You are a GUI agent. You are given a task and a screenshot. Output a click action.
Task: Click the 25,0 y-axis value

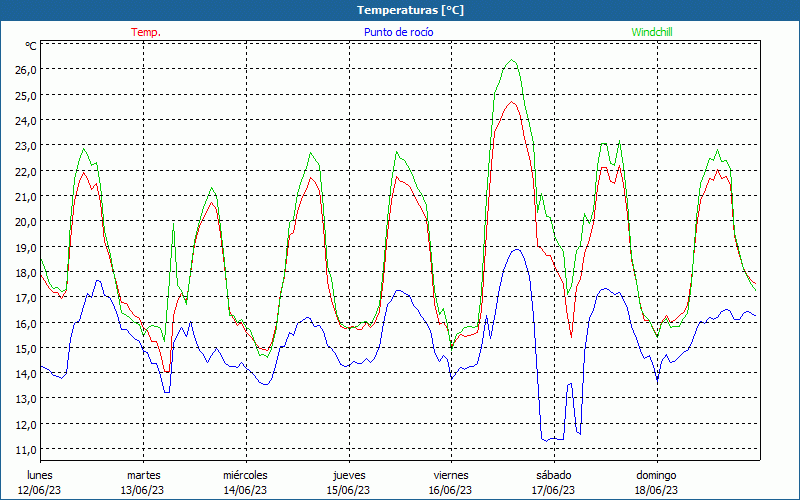pos(26,95)
